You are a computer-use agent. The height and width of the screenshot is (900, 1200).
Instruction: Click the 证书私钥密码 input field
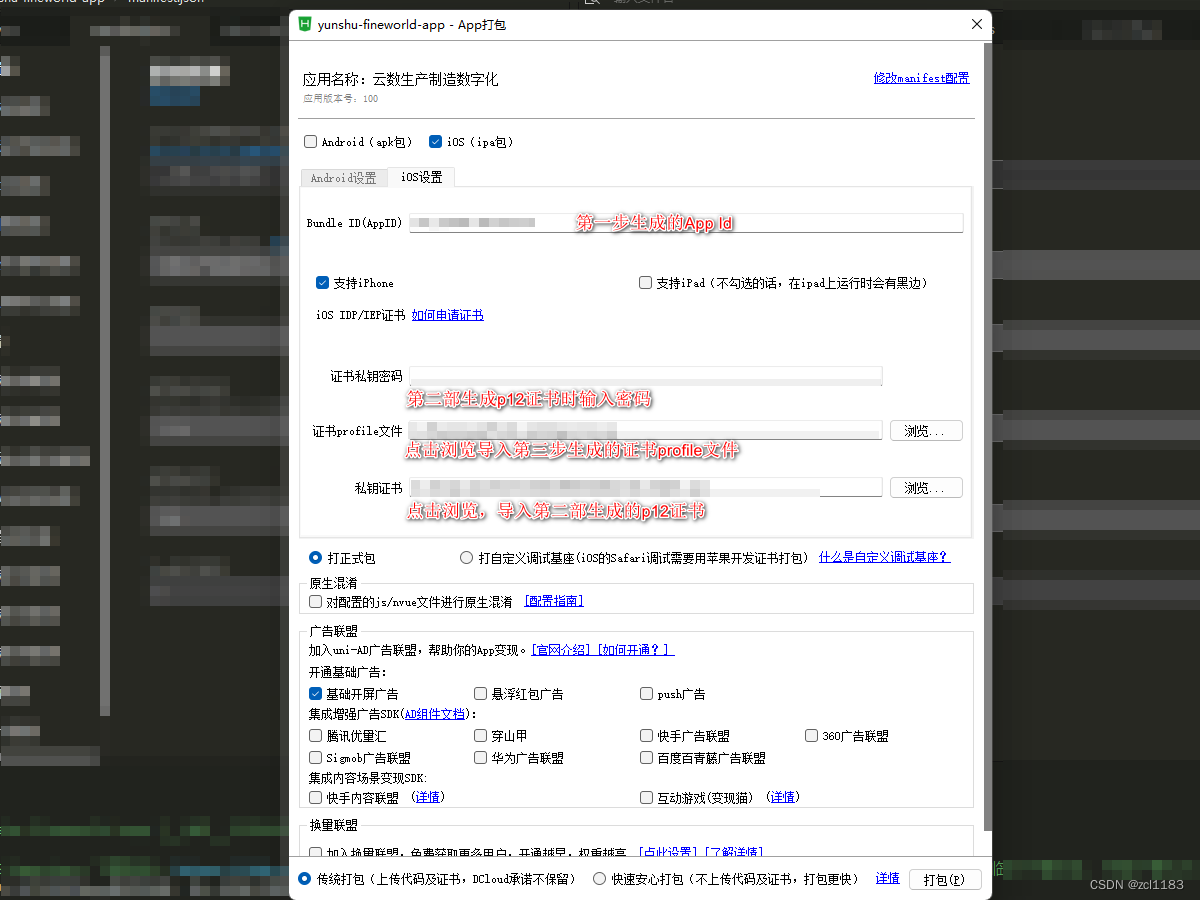[x=645, y=375]
